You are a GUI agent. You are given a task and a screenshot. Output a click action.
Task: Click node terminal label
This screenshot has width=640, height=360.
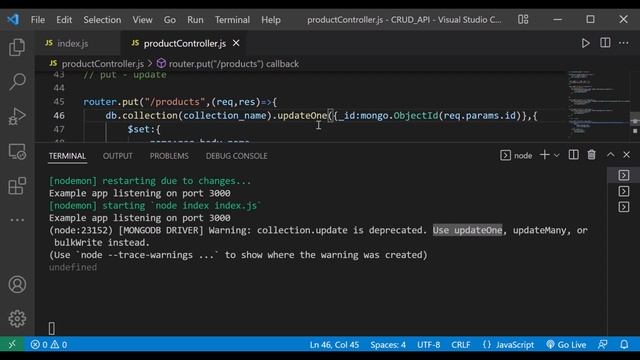(516, 156)
